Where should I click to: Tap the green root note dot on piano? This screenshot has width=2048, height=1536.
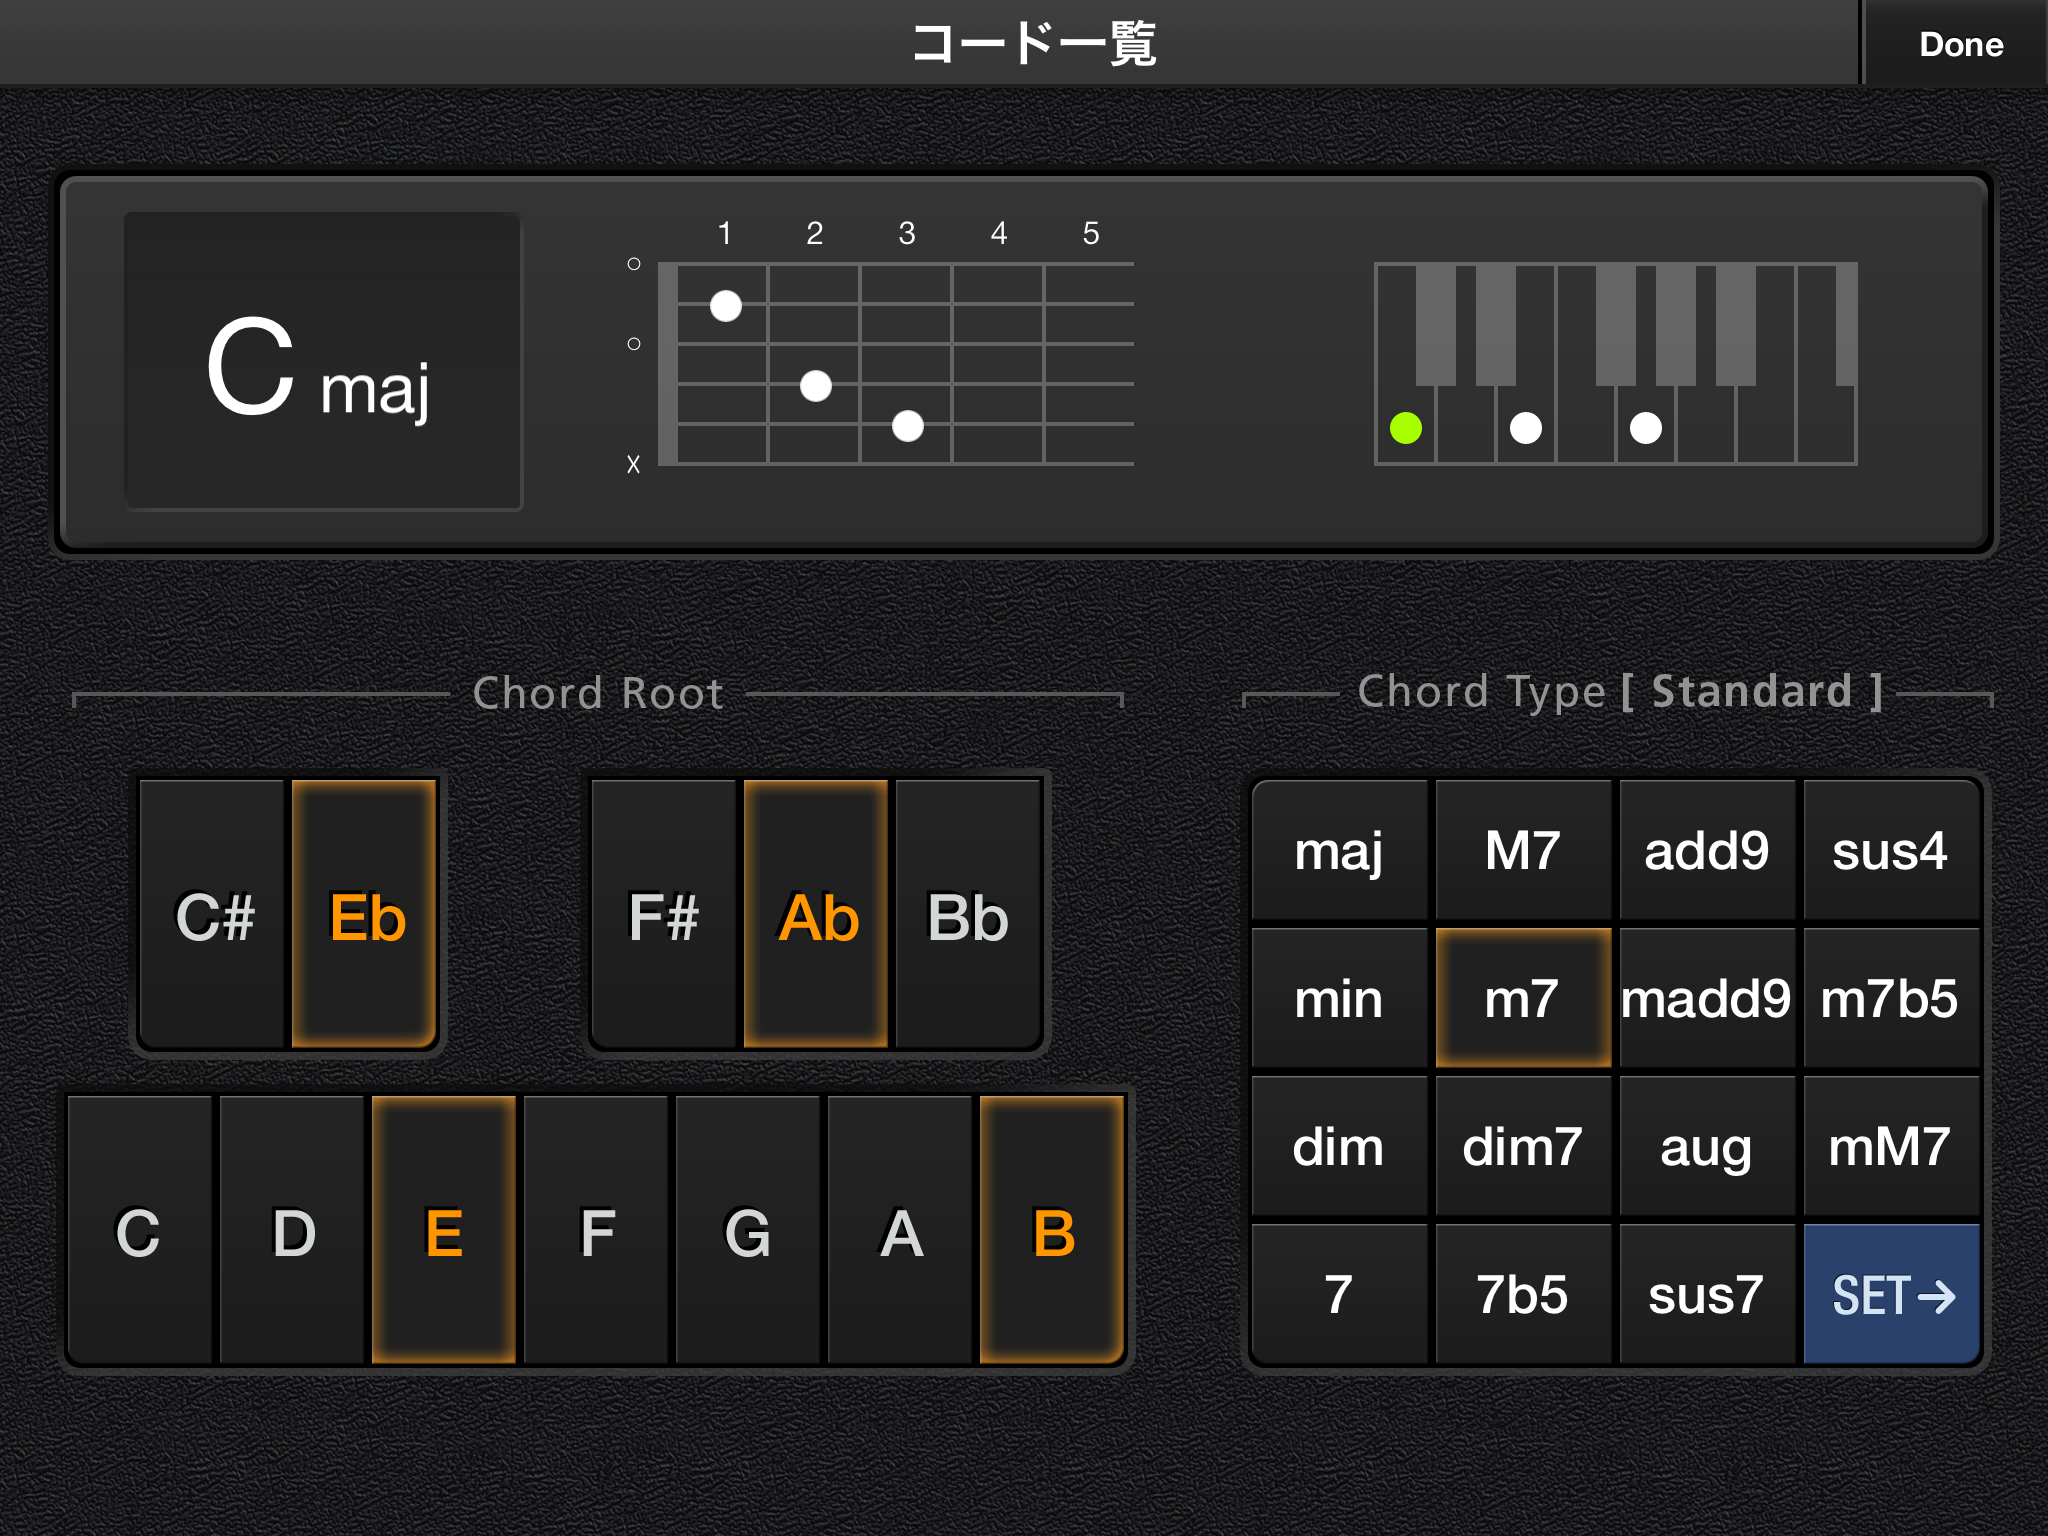click(x=1406, y=428)
